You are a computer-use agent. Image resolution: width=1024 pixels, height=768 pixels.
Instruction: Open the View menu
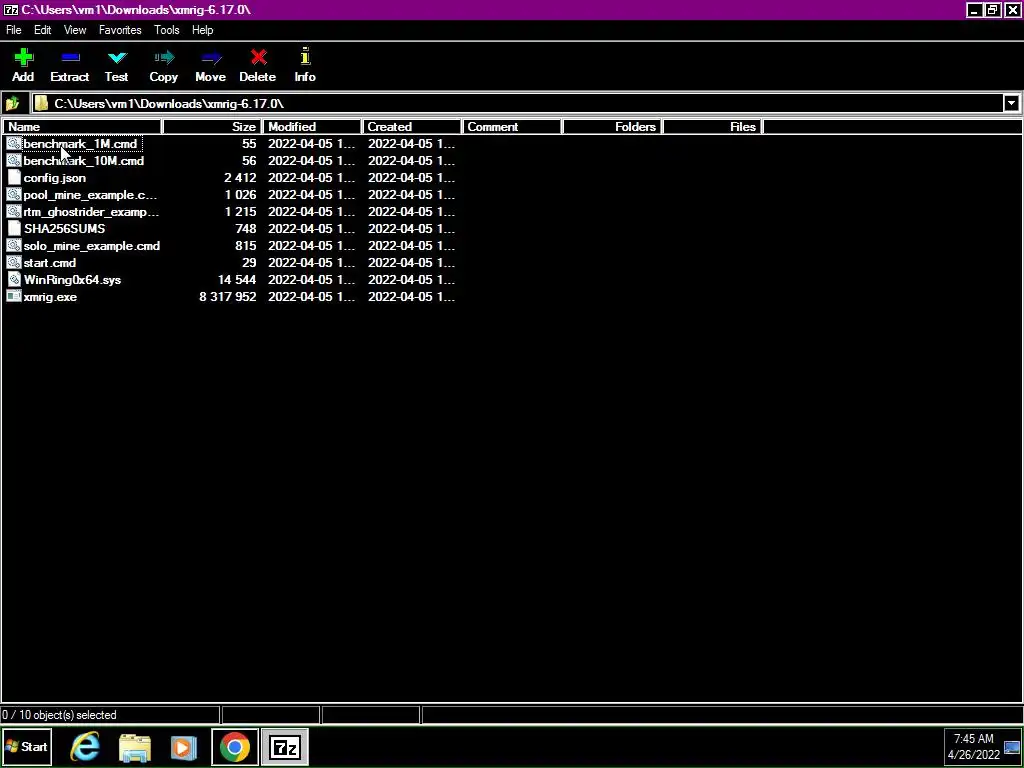[75, 30]
